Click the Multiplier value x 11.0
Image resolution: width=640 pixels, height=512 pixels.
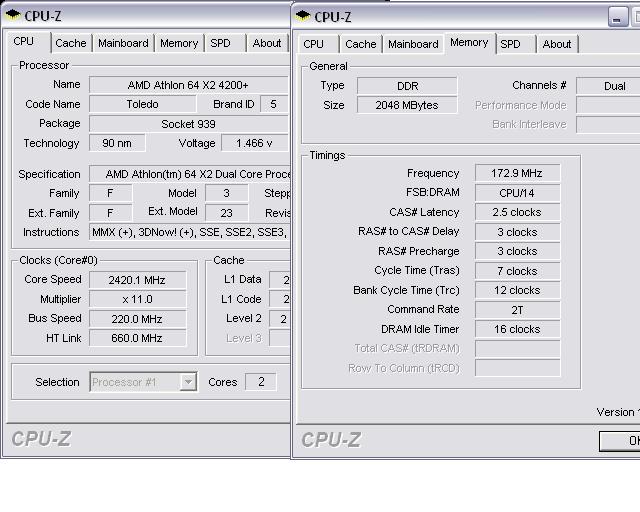(x=138, y=299)
